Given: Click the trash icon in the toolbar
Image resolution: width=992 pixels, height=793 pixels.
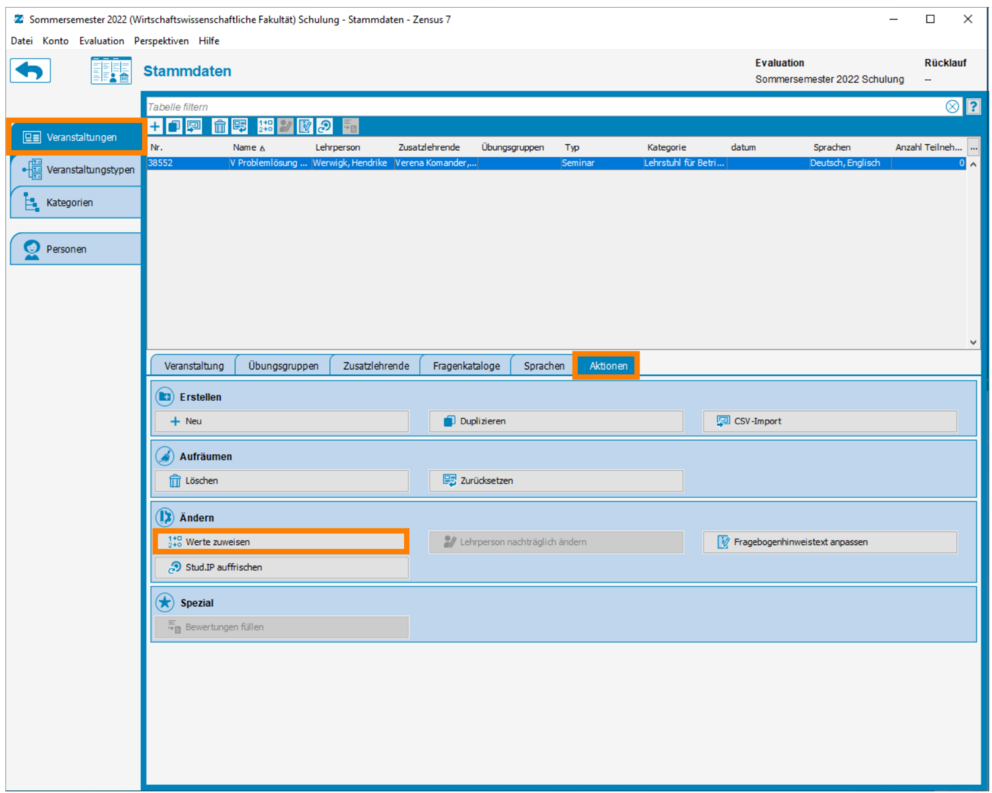Looking at the screenshot, I should click(x=220, y=126).
